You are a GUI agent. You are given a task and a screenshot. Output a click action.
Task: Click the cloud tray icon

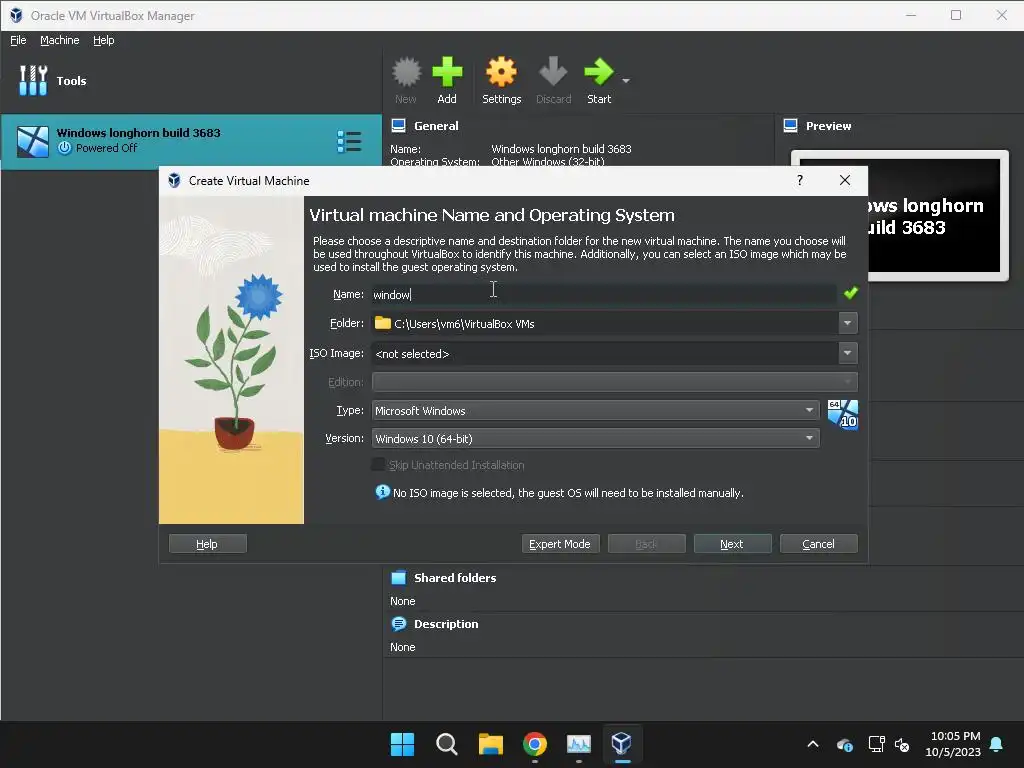844,744
